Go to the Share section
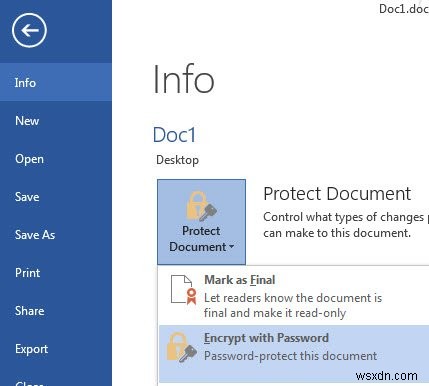Viewport: 429px width, 386px height. point(56,311)
